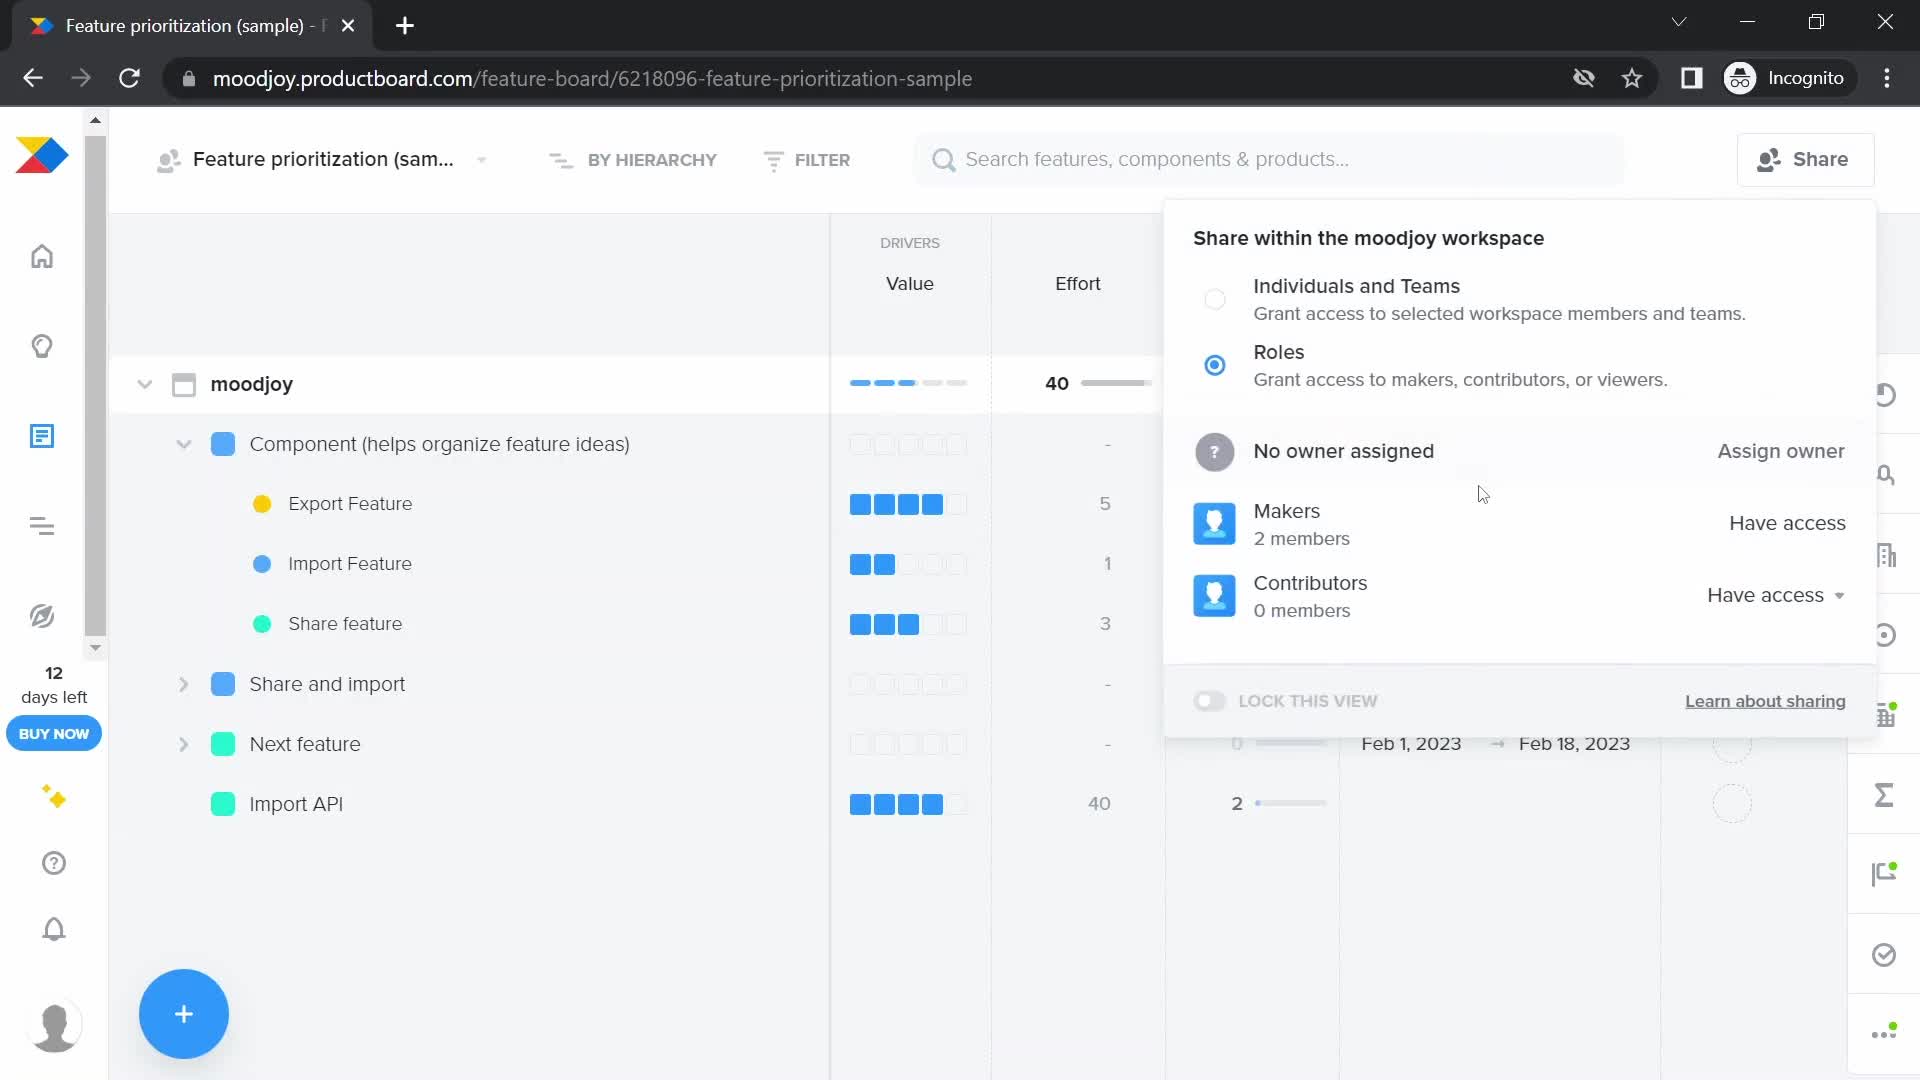Switch to Feature prioritization browser tab

[x=190, y=26]
